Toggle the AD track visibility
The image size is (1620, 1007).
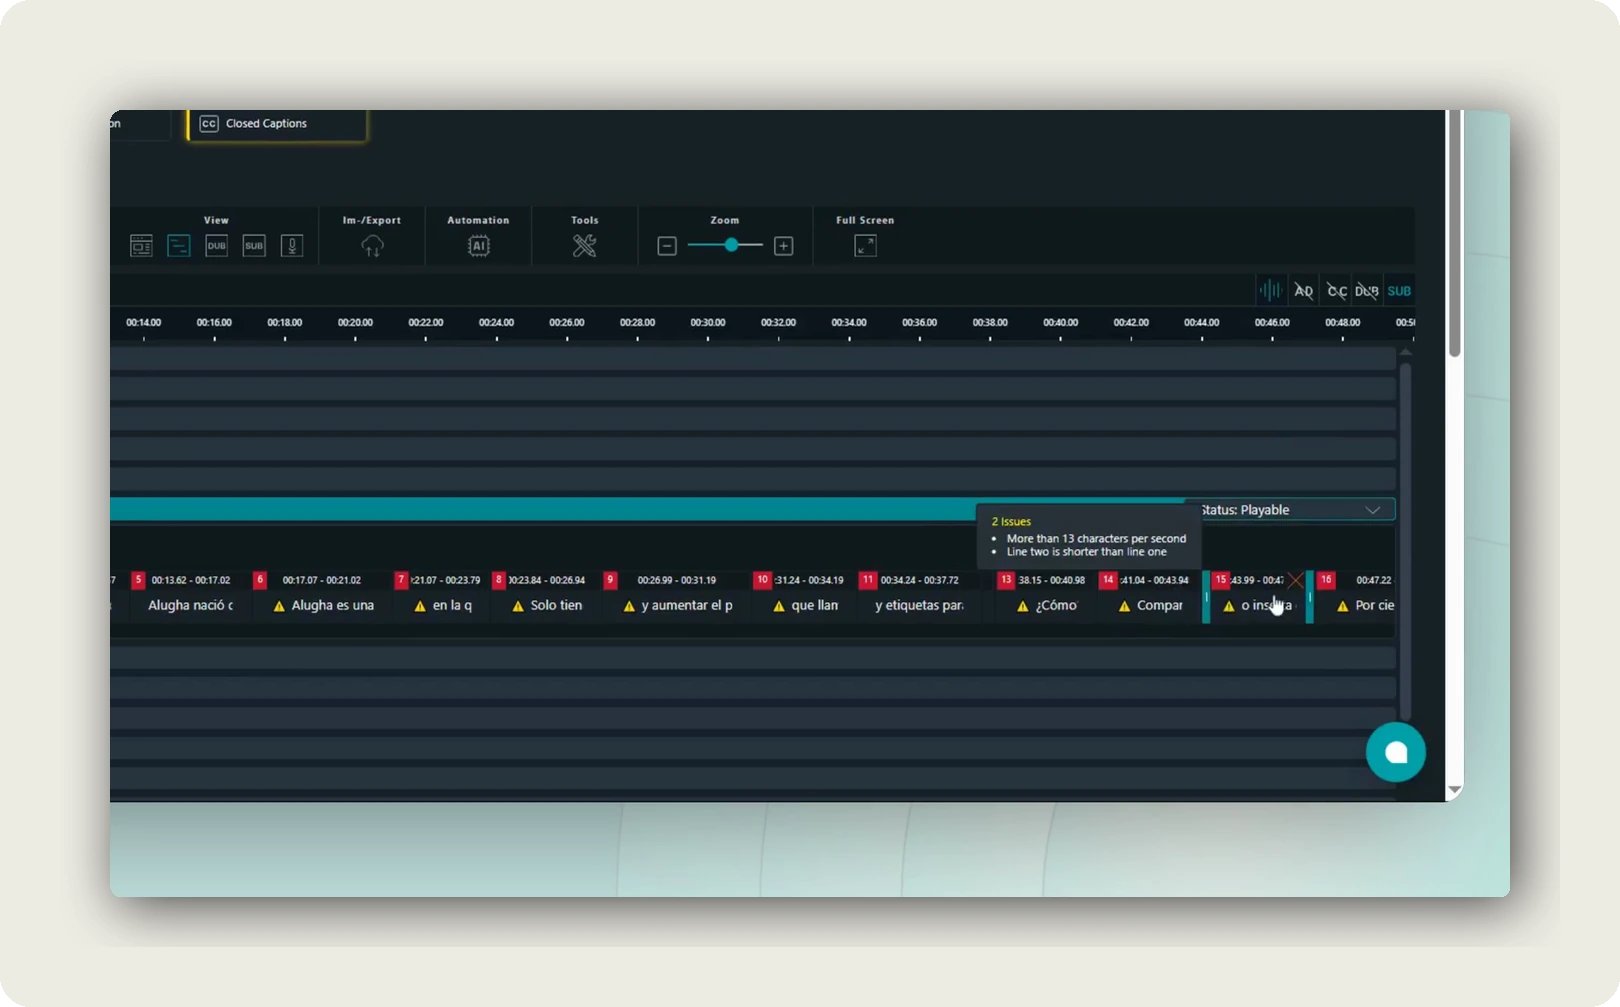click(1303, 291)
